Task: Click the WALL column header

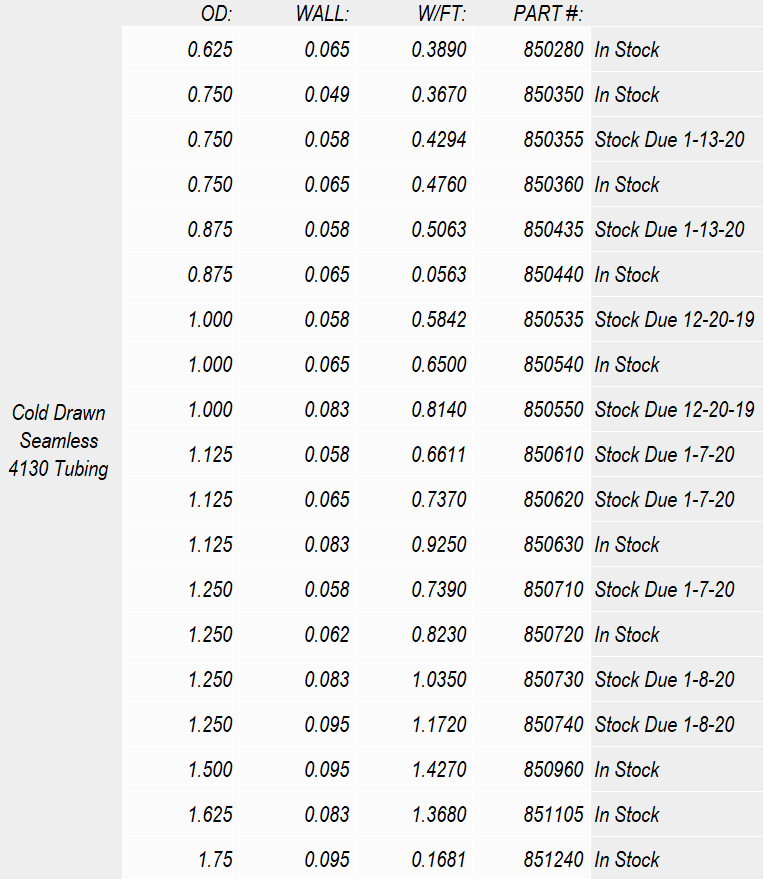Action: [x=322, y=13]
